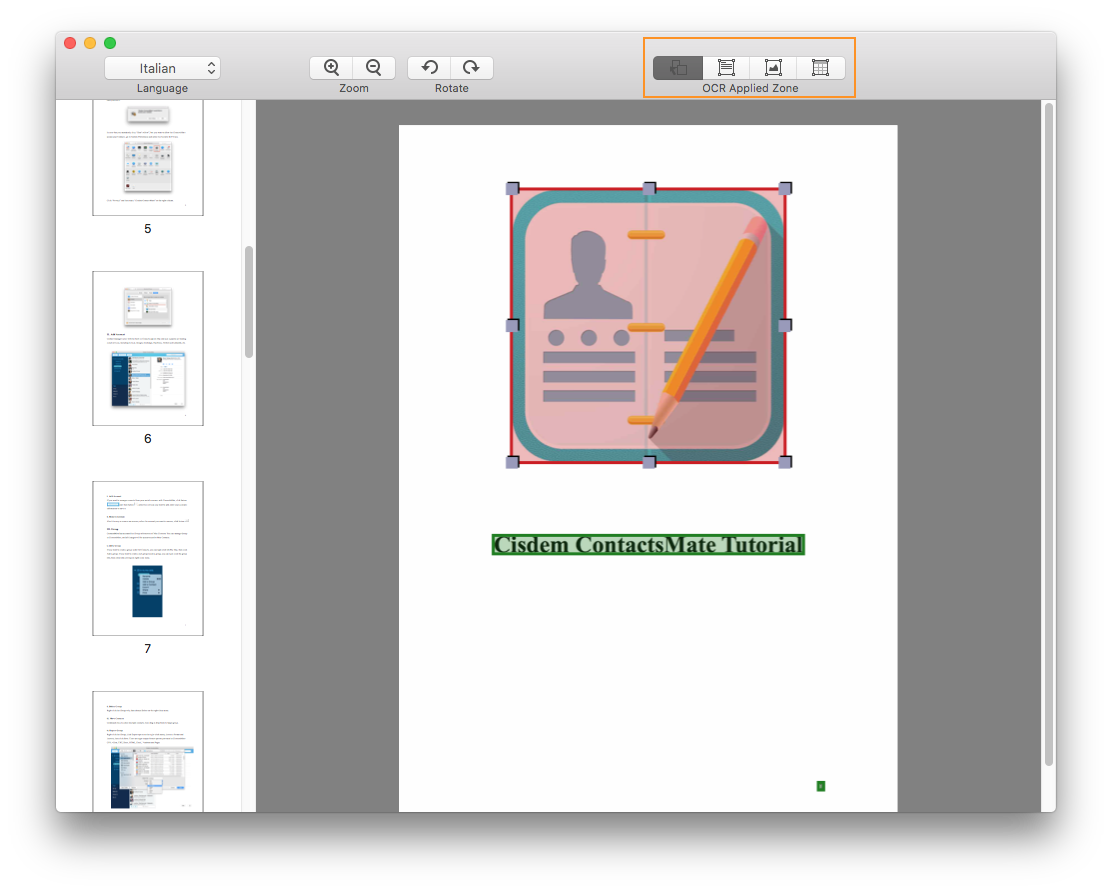The height and width of the screenshot is (892, 1112).
Task: Click the Zoom In magnifier button
Action: pyautogui.click(x=331, y=67)
